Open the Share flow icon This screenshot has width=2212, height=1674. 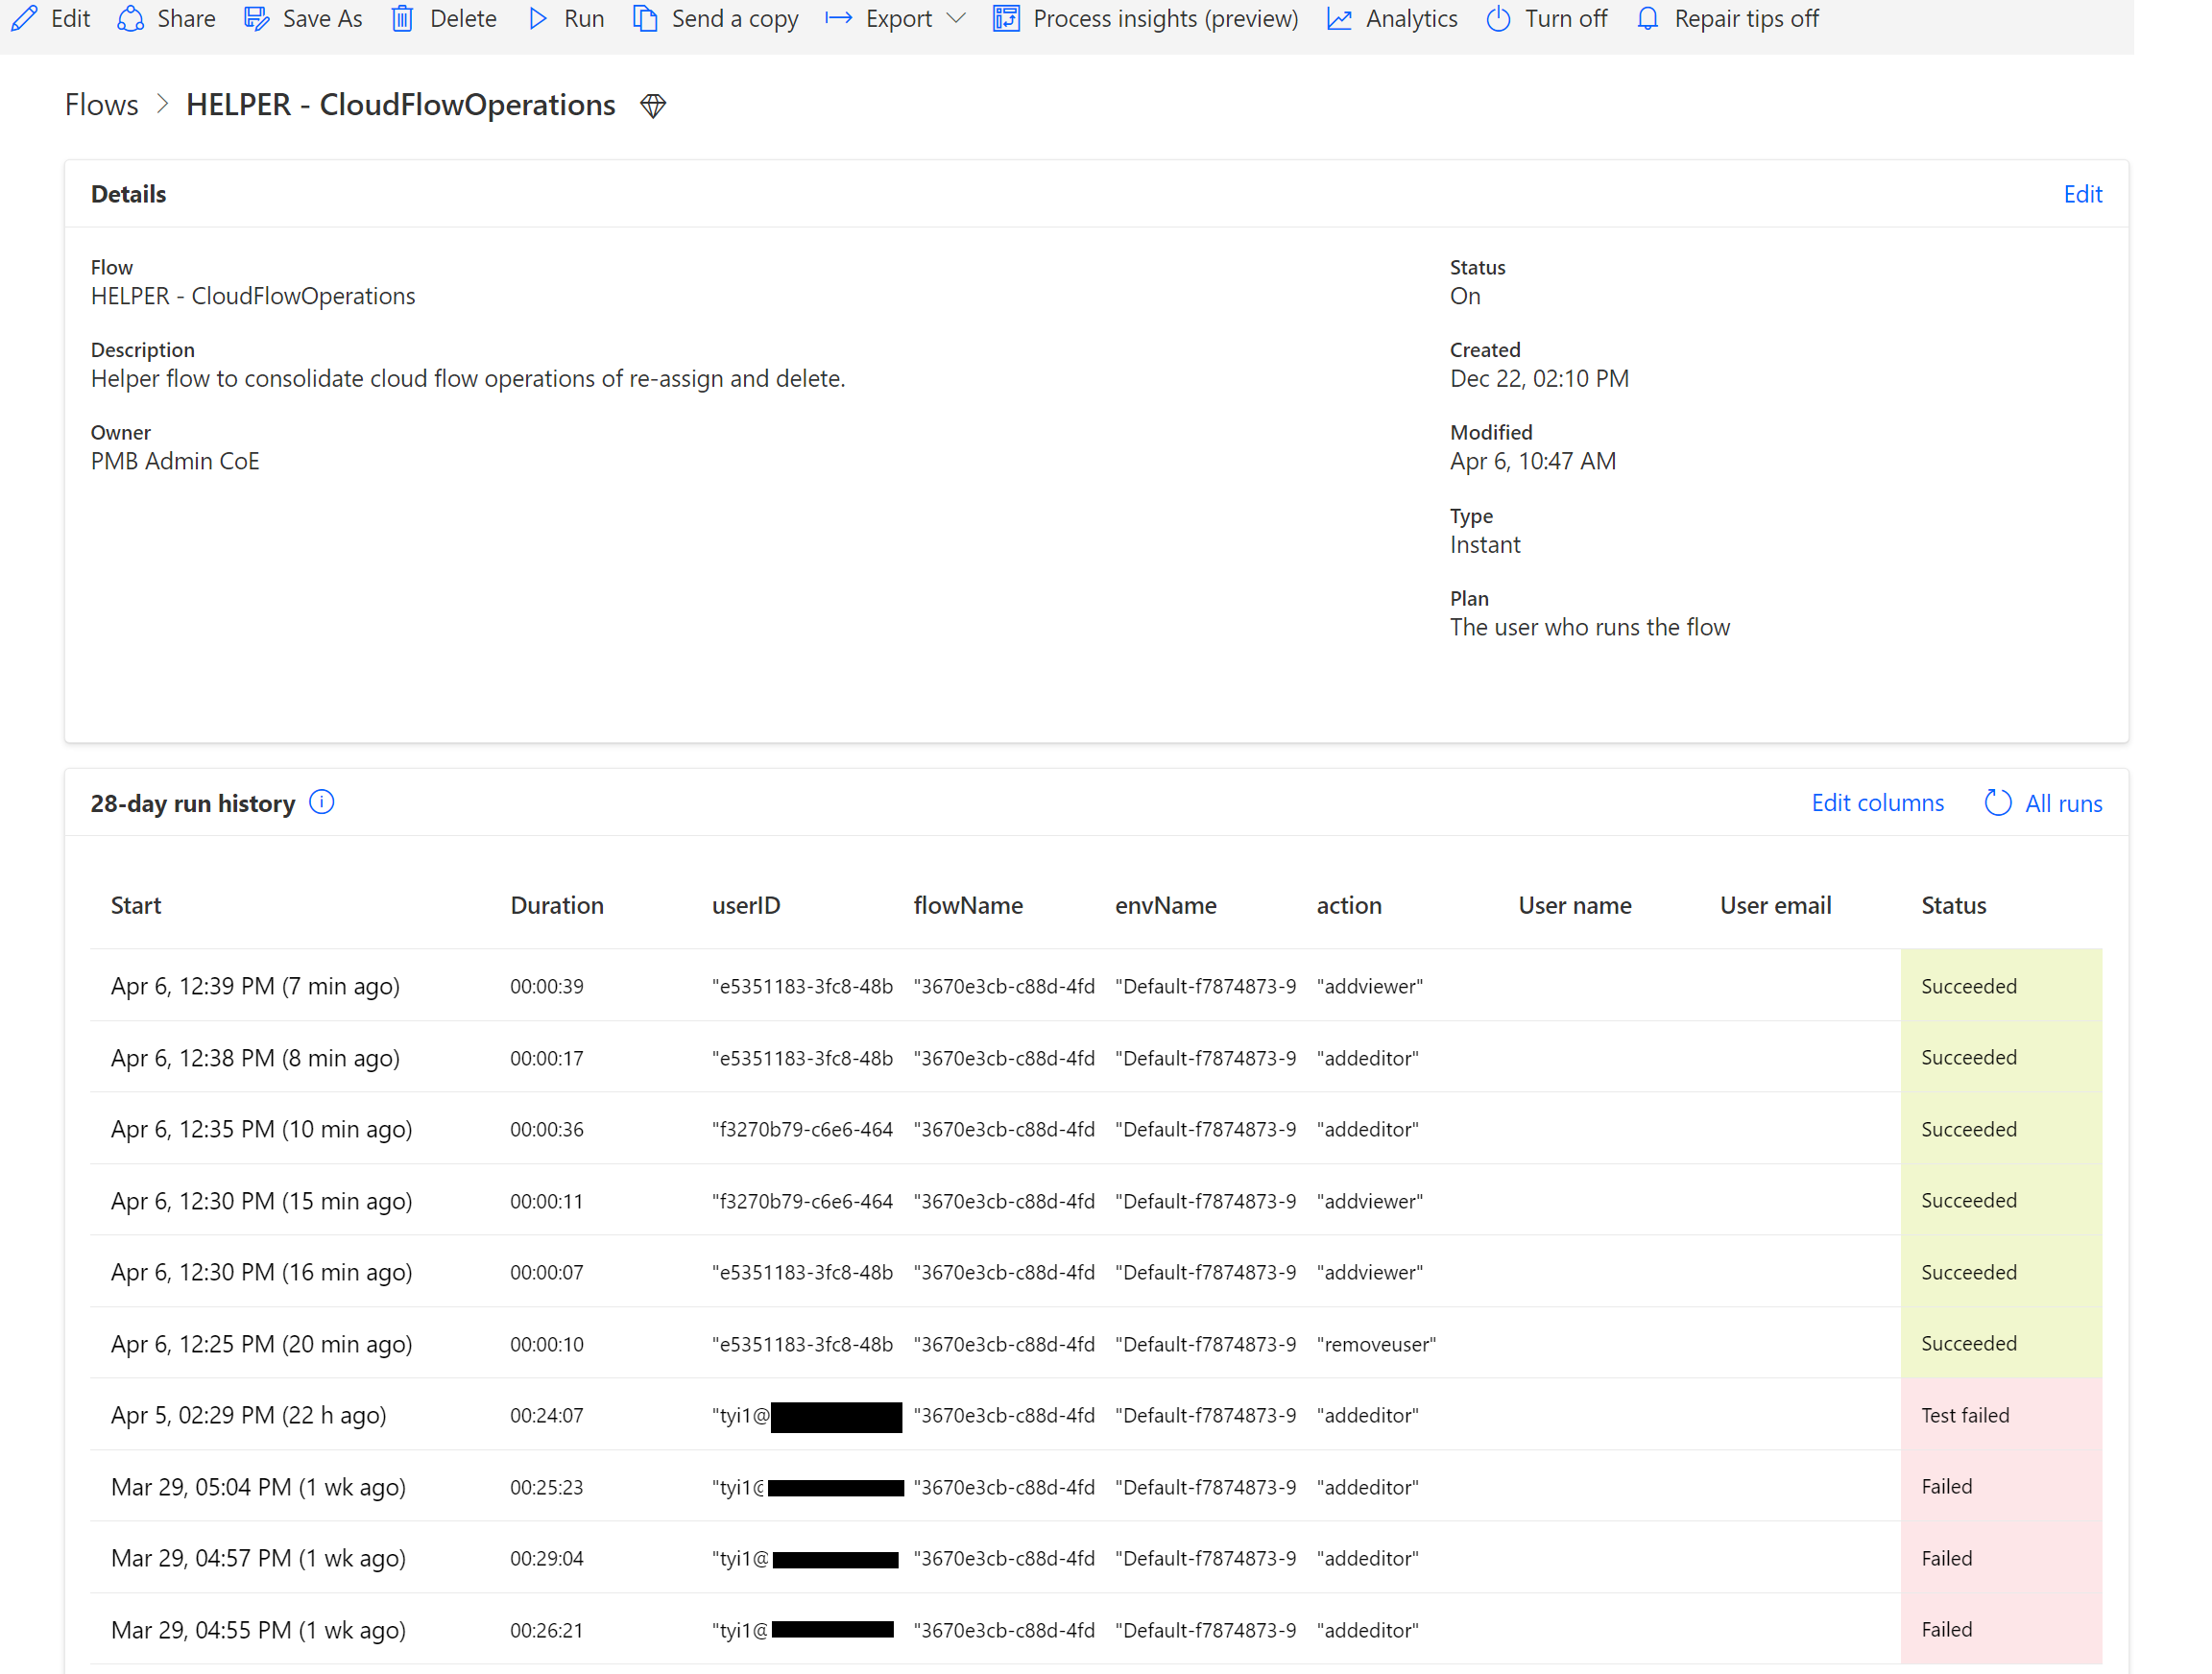point(130,18)
